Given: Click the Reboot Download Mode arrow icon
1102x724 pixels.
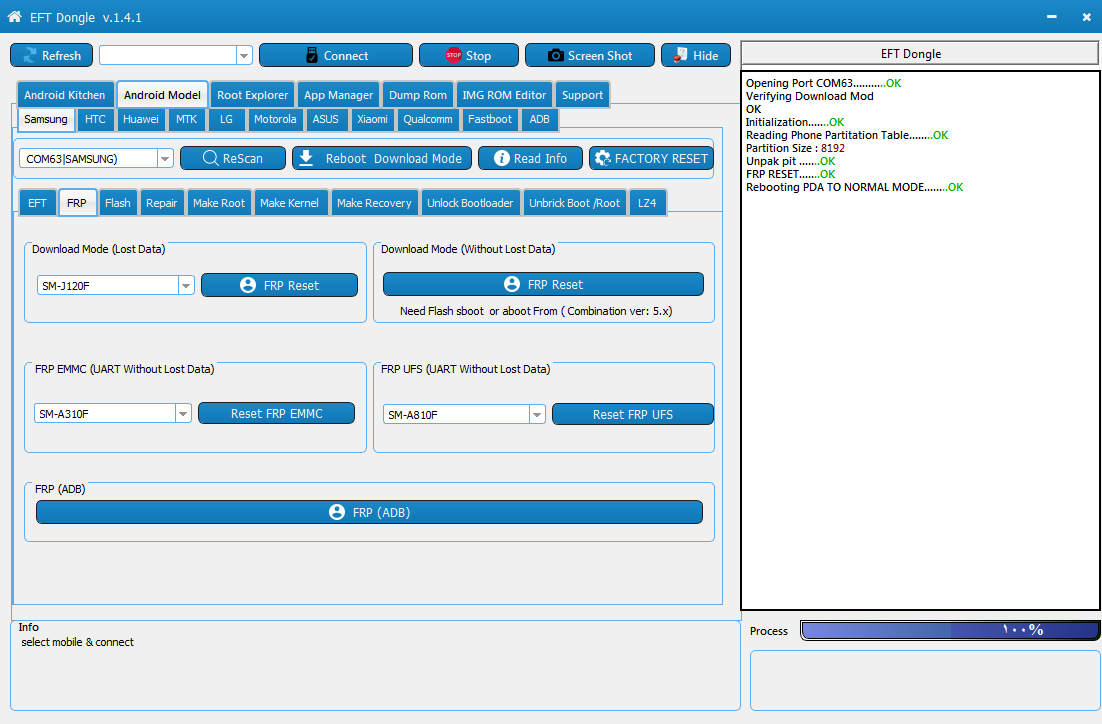Looking at the screenshot, I should tap(306, 158).
